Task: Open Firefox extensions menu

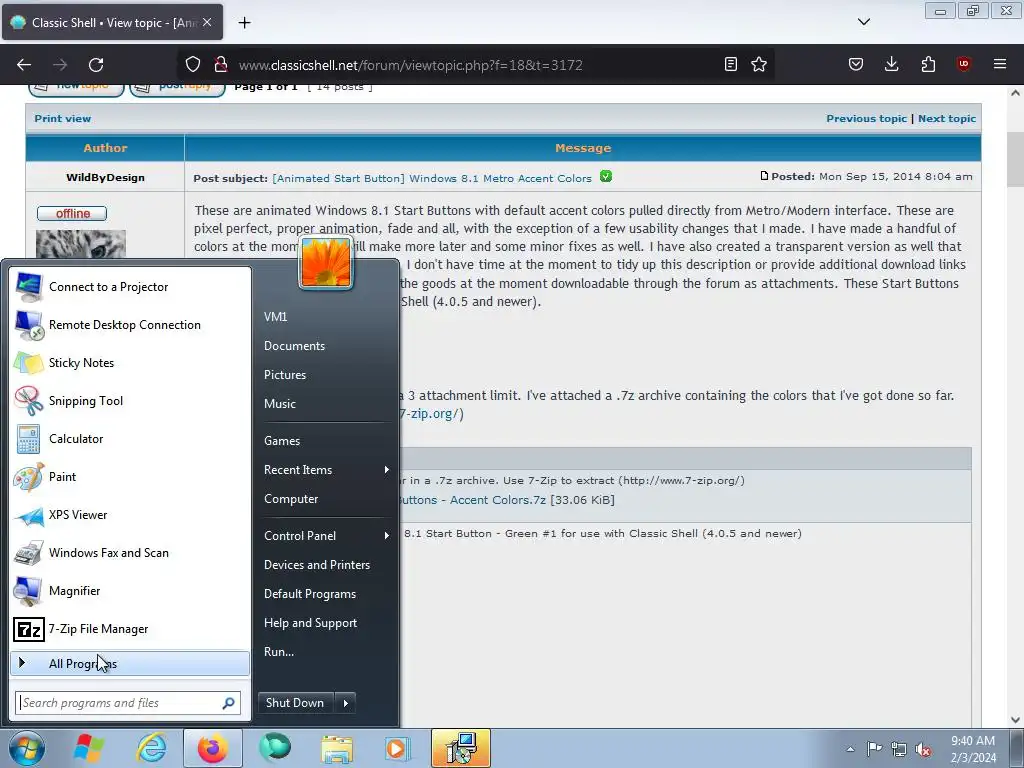Action: pos(928,65)
